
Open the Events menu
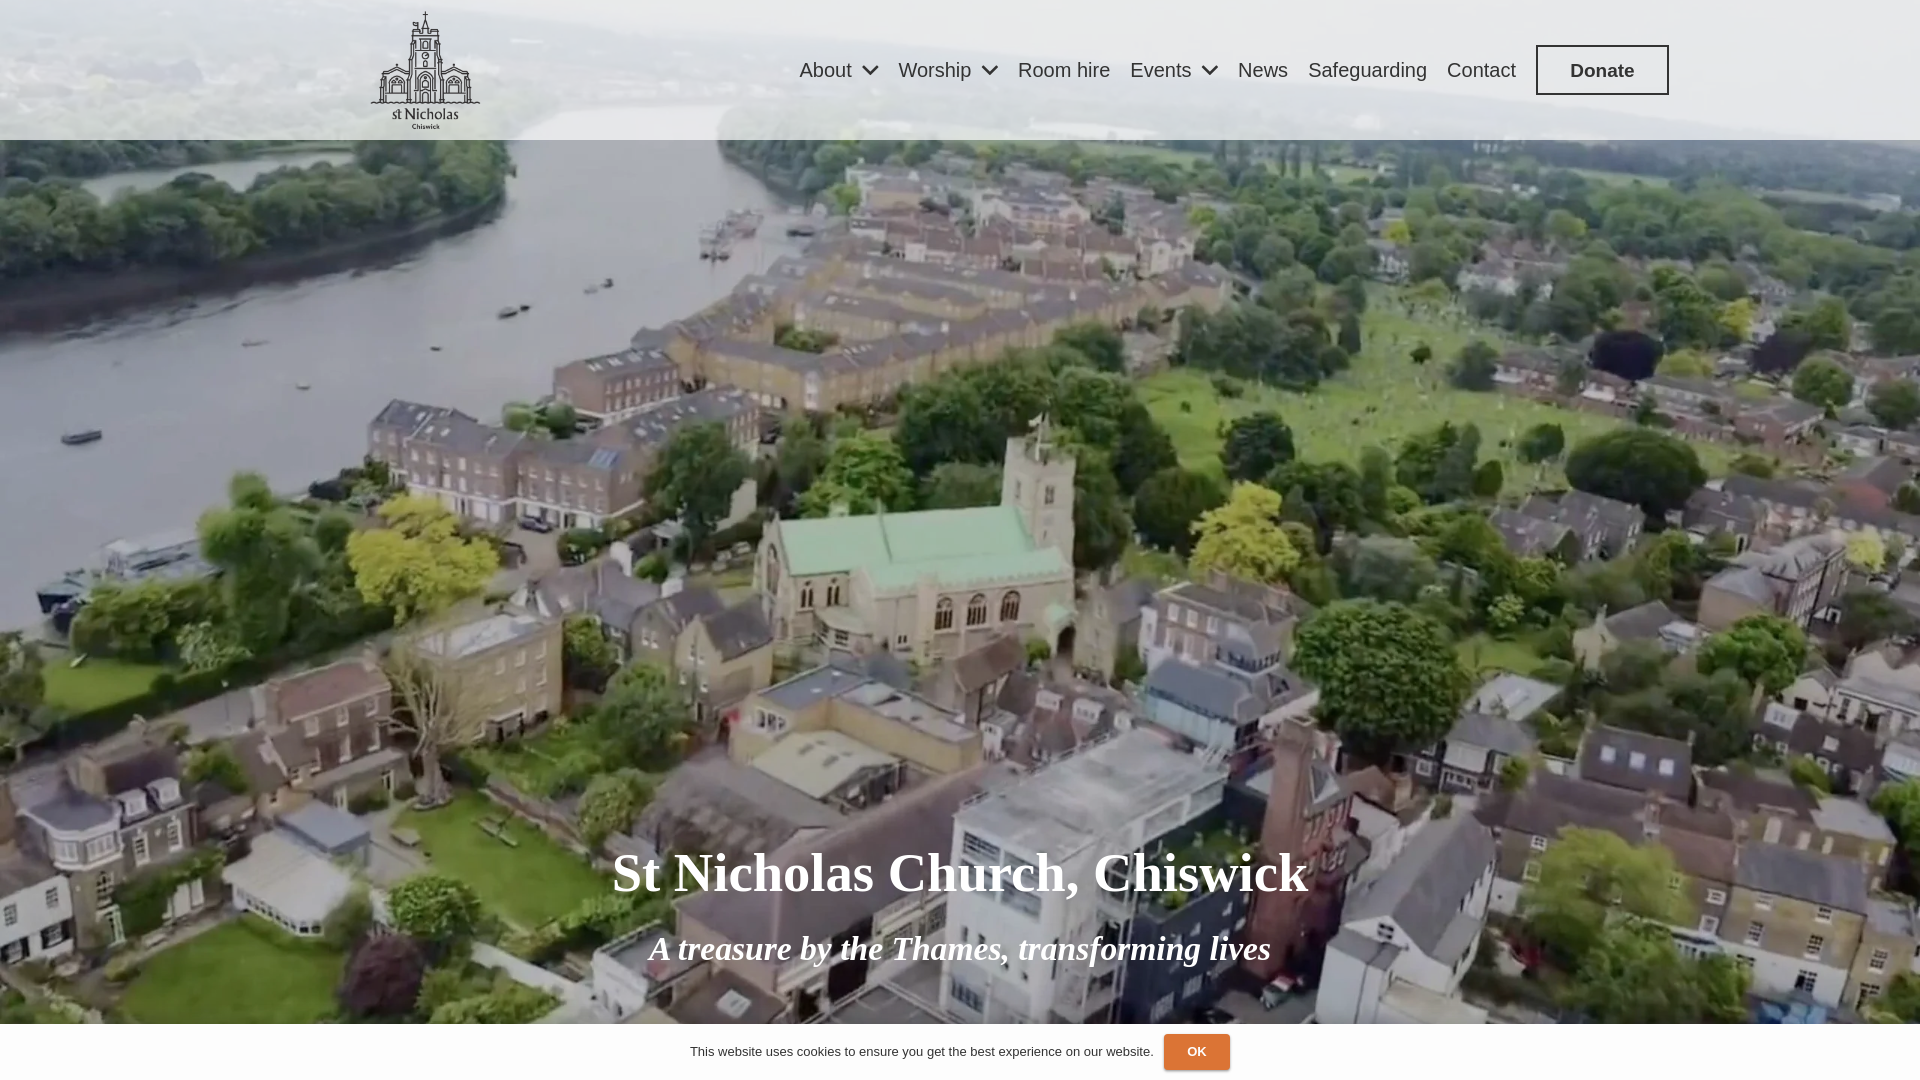tap(1160, 70)
